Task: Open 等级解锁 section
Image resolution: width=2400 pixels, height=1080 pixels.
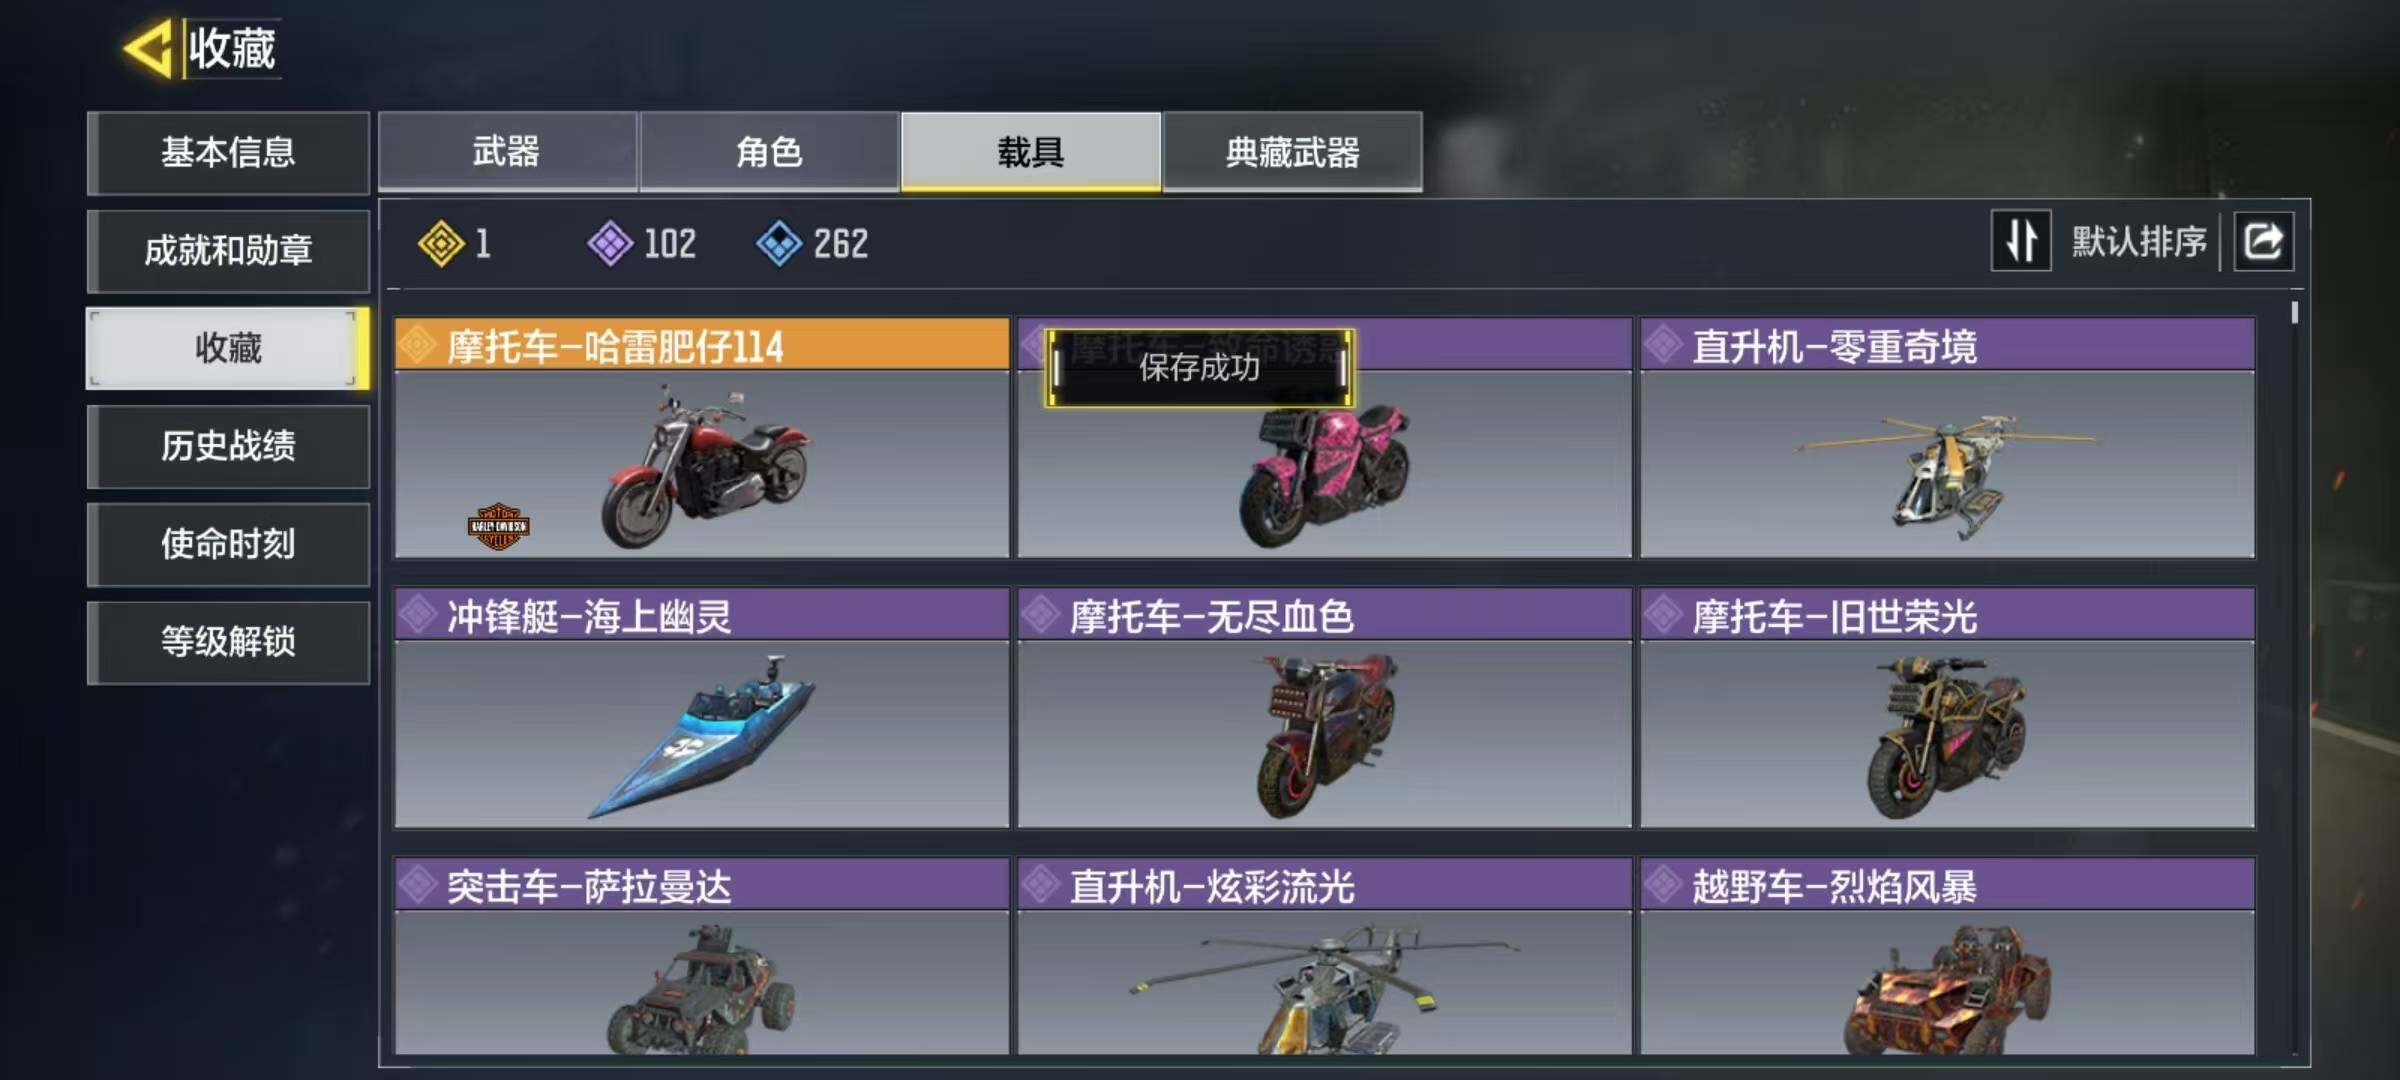Action: (228, 643)
